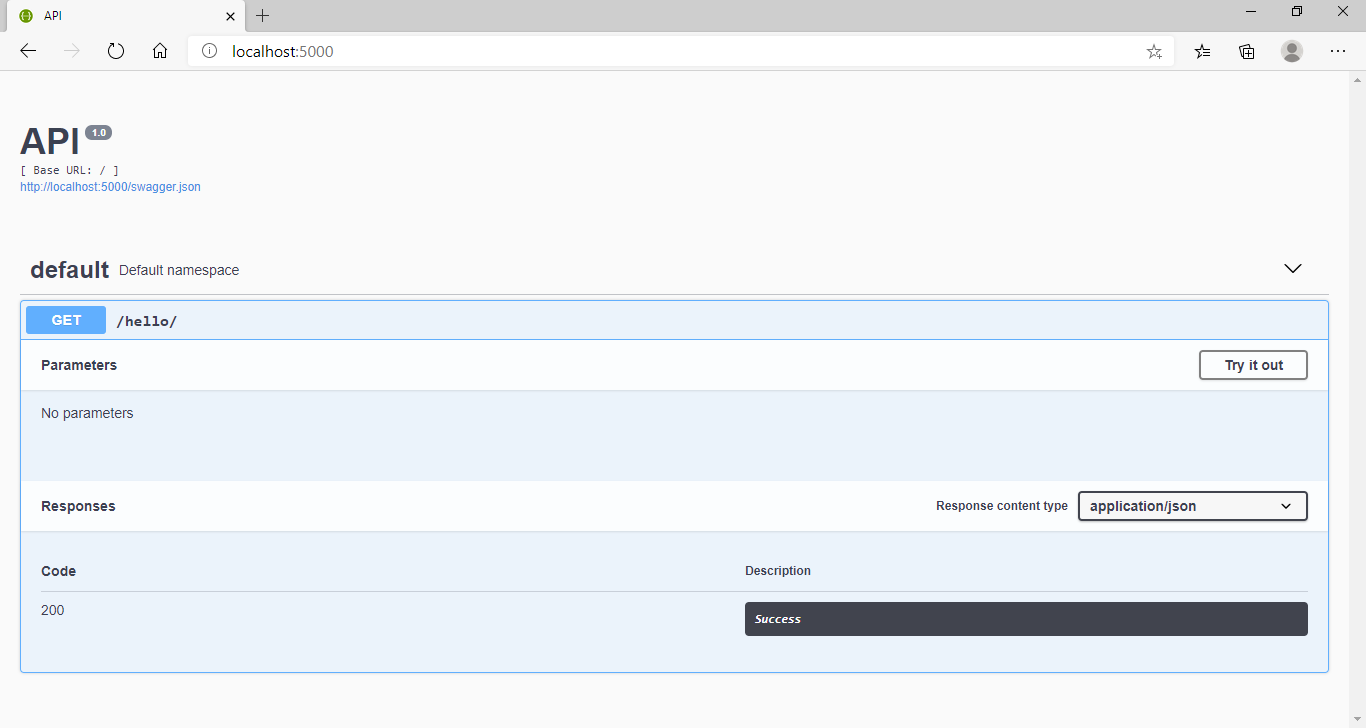Image resolution: width=1366 pixels, height=728 pixels.
Task: Click the Code column header
Action: tap(58, 571)
